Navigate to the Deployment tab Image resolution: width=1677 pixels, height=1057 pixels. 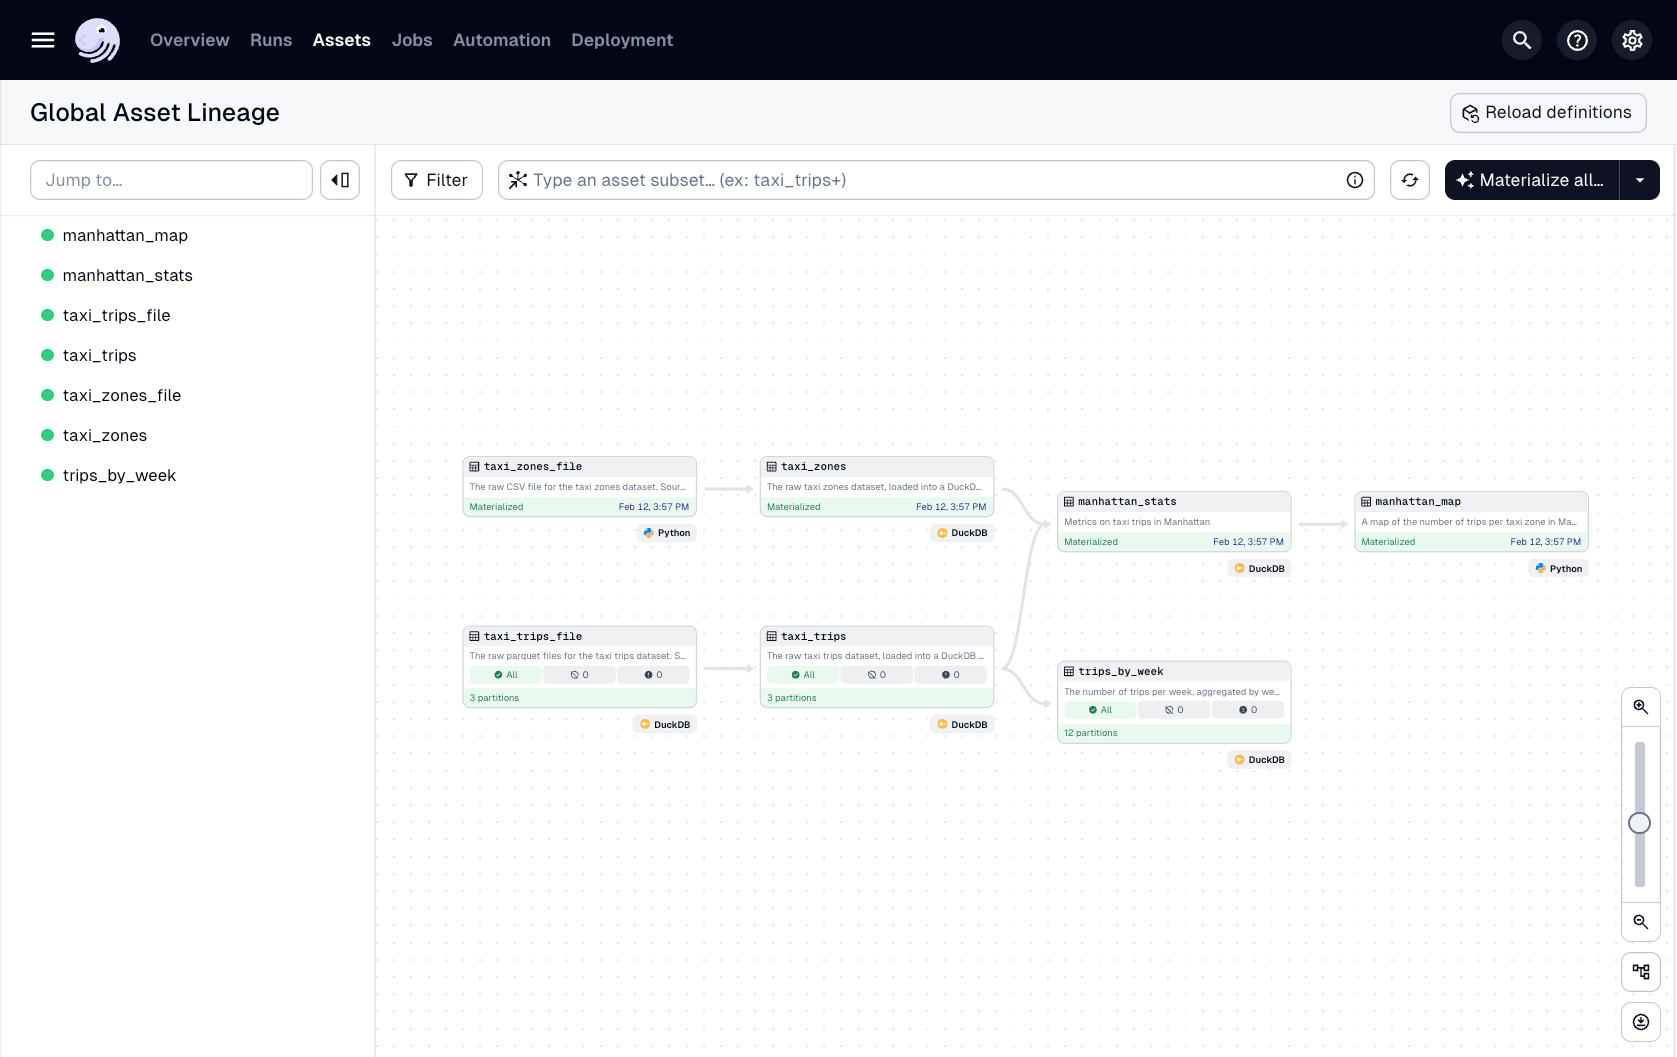point(621,40)
